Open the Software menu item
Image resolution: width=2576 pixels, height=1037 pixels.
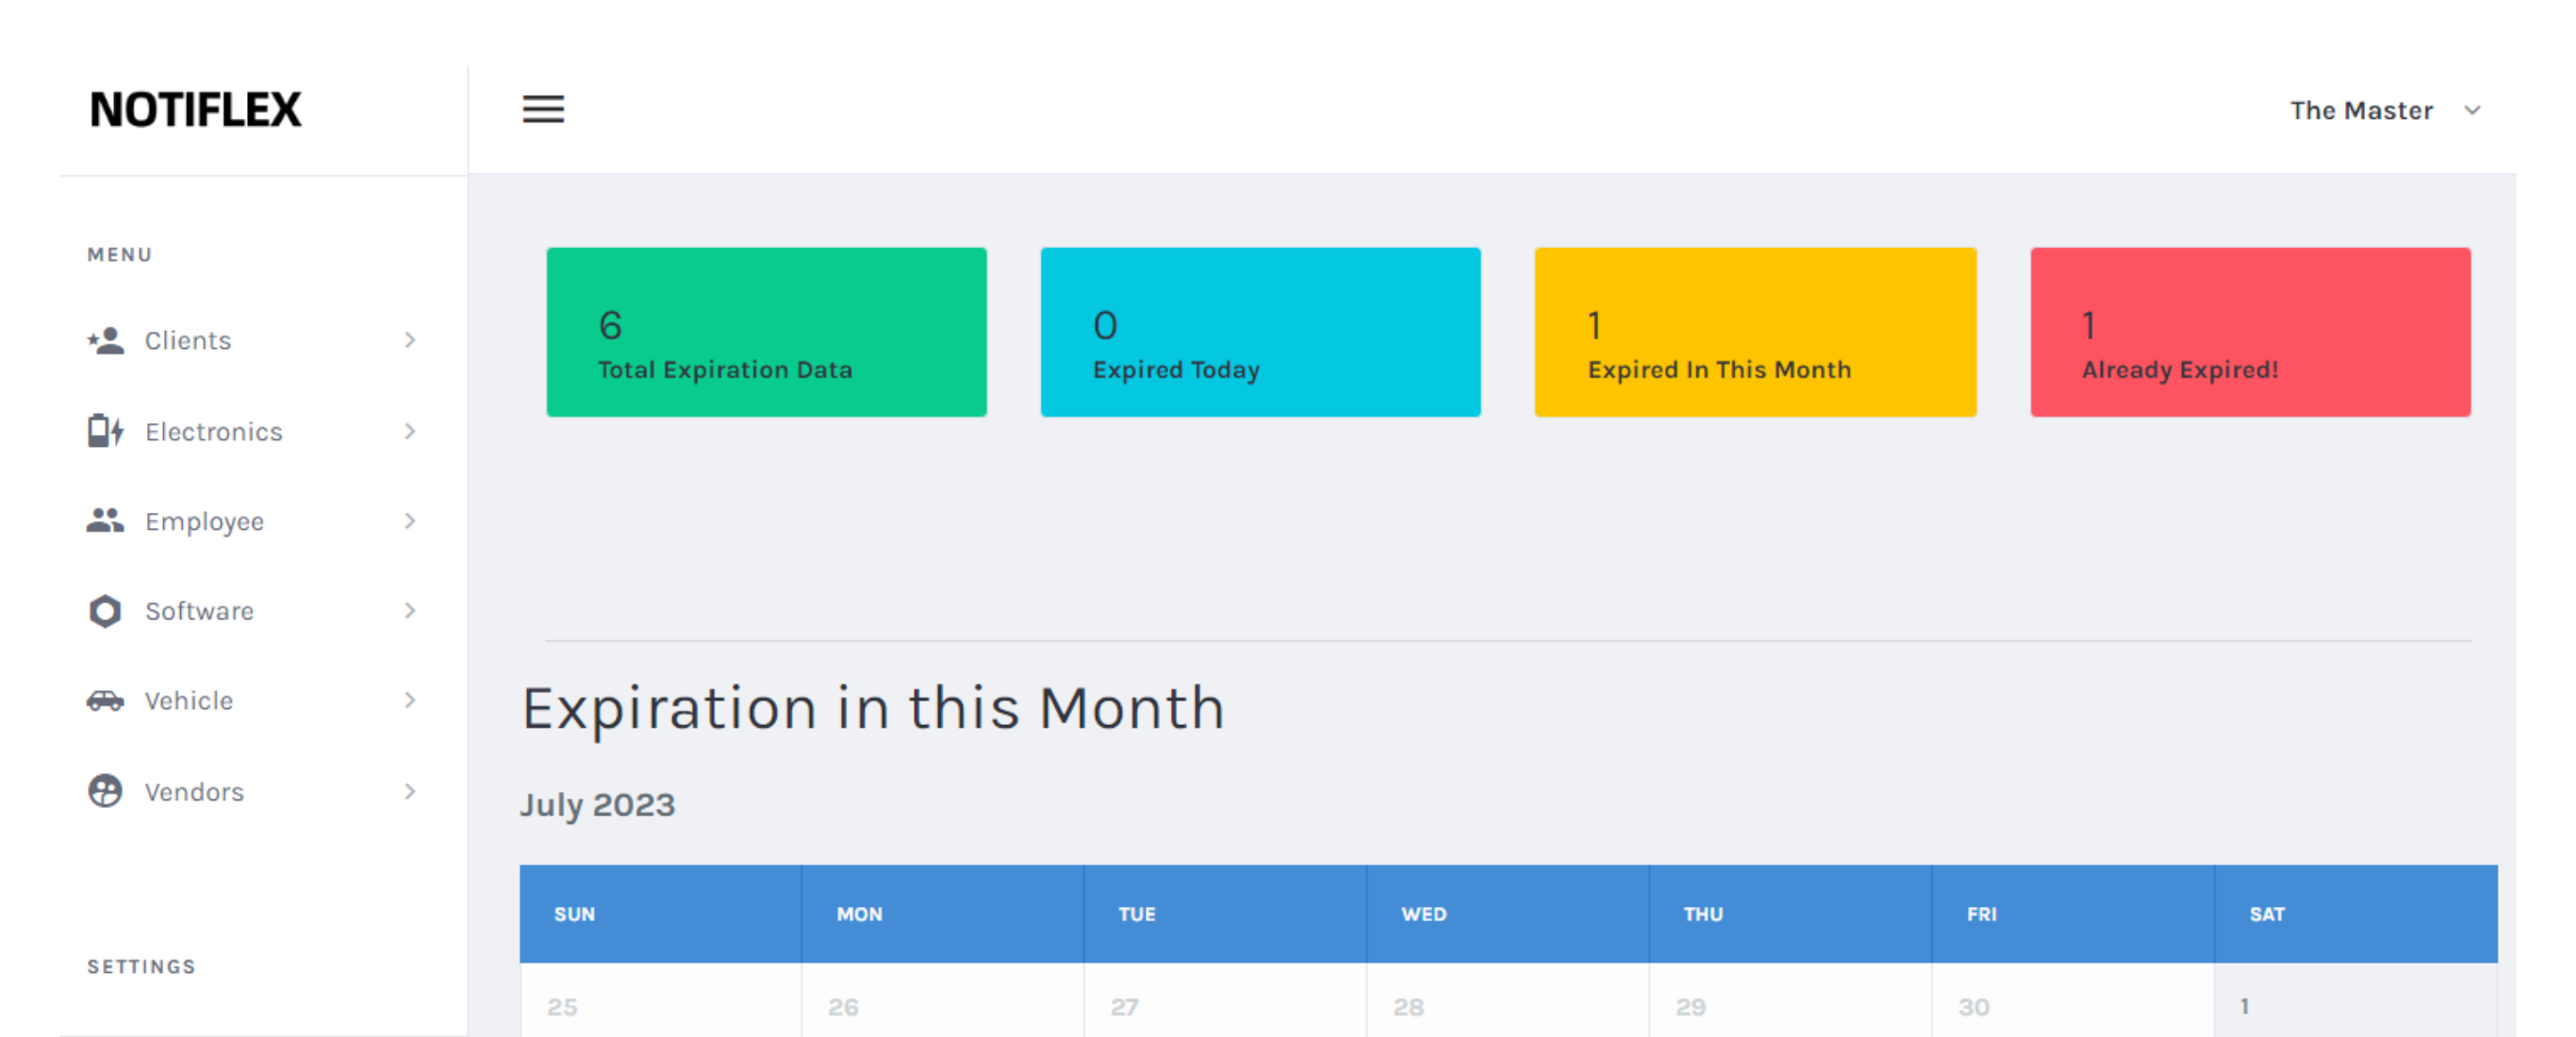click(199, 611)
